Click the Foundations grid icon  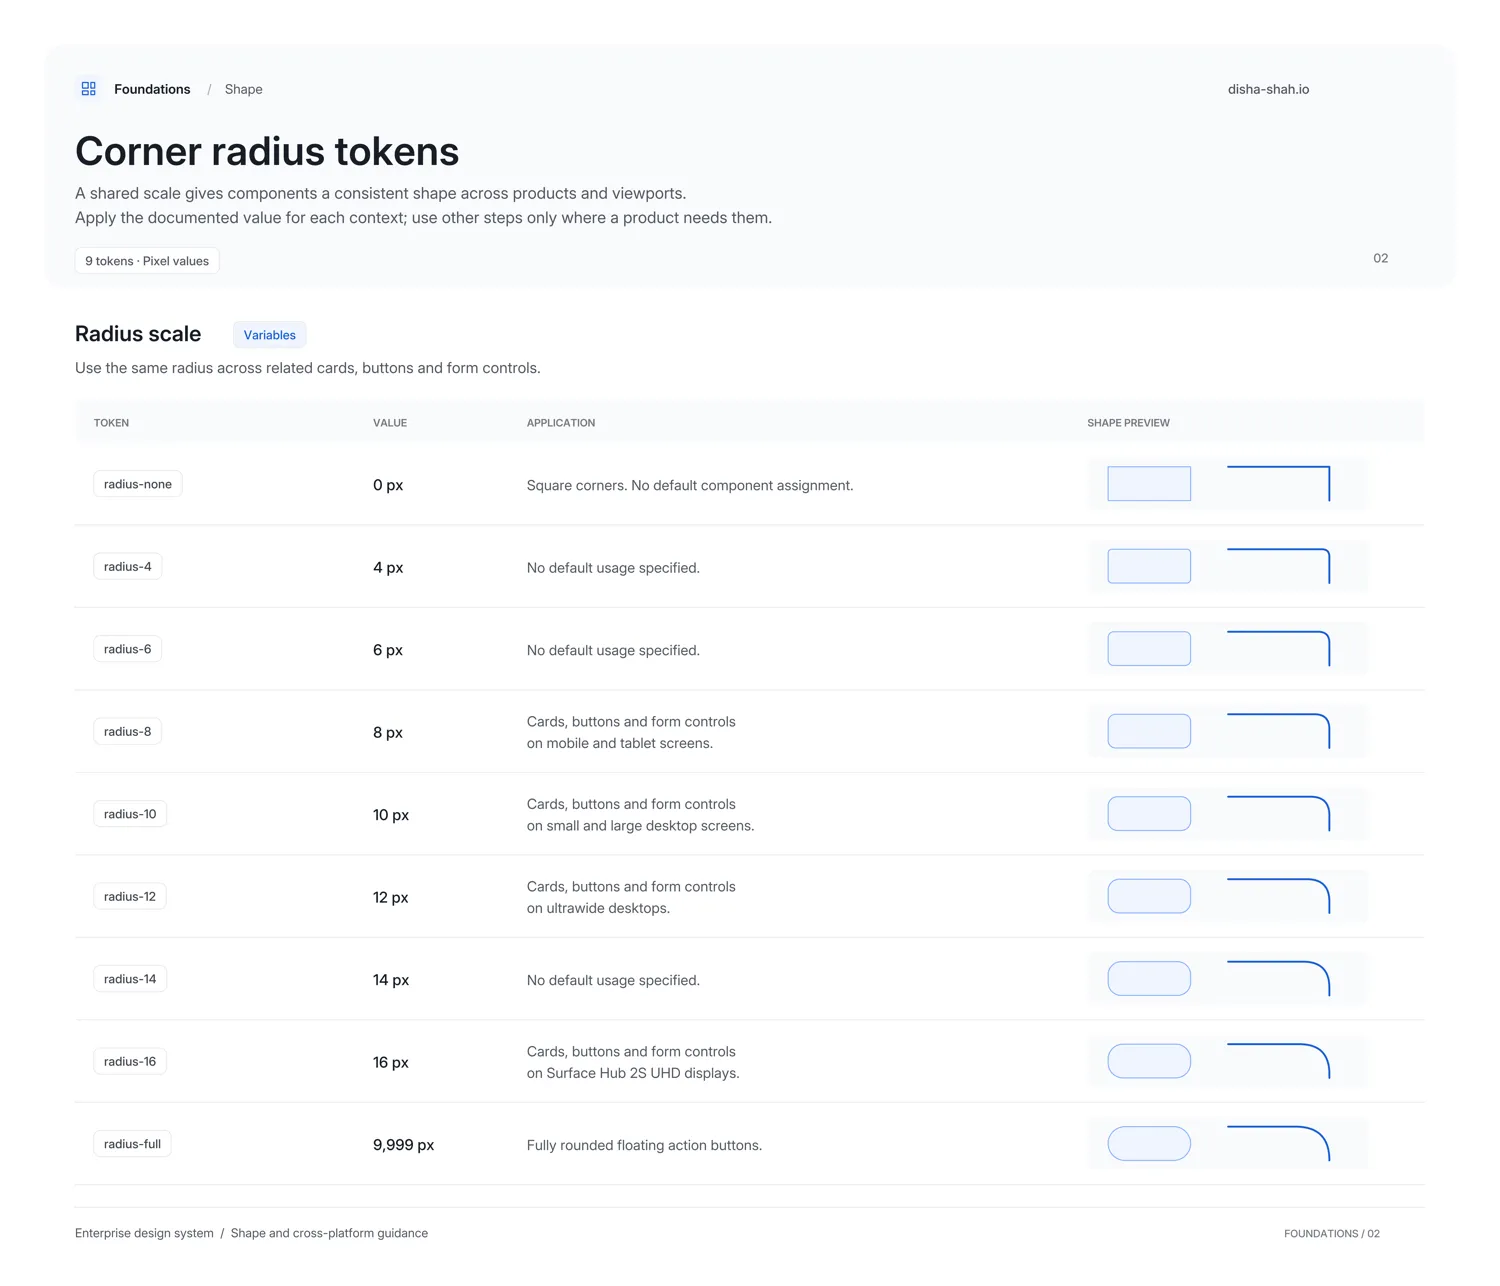point(89,89)
